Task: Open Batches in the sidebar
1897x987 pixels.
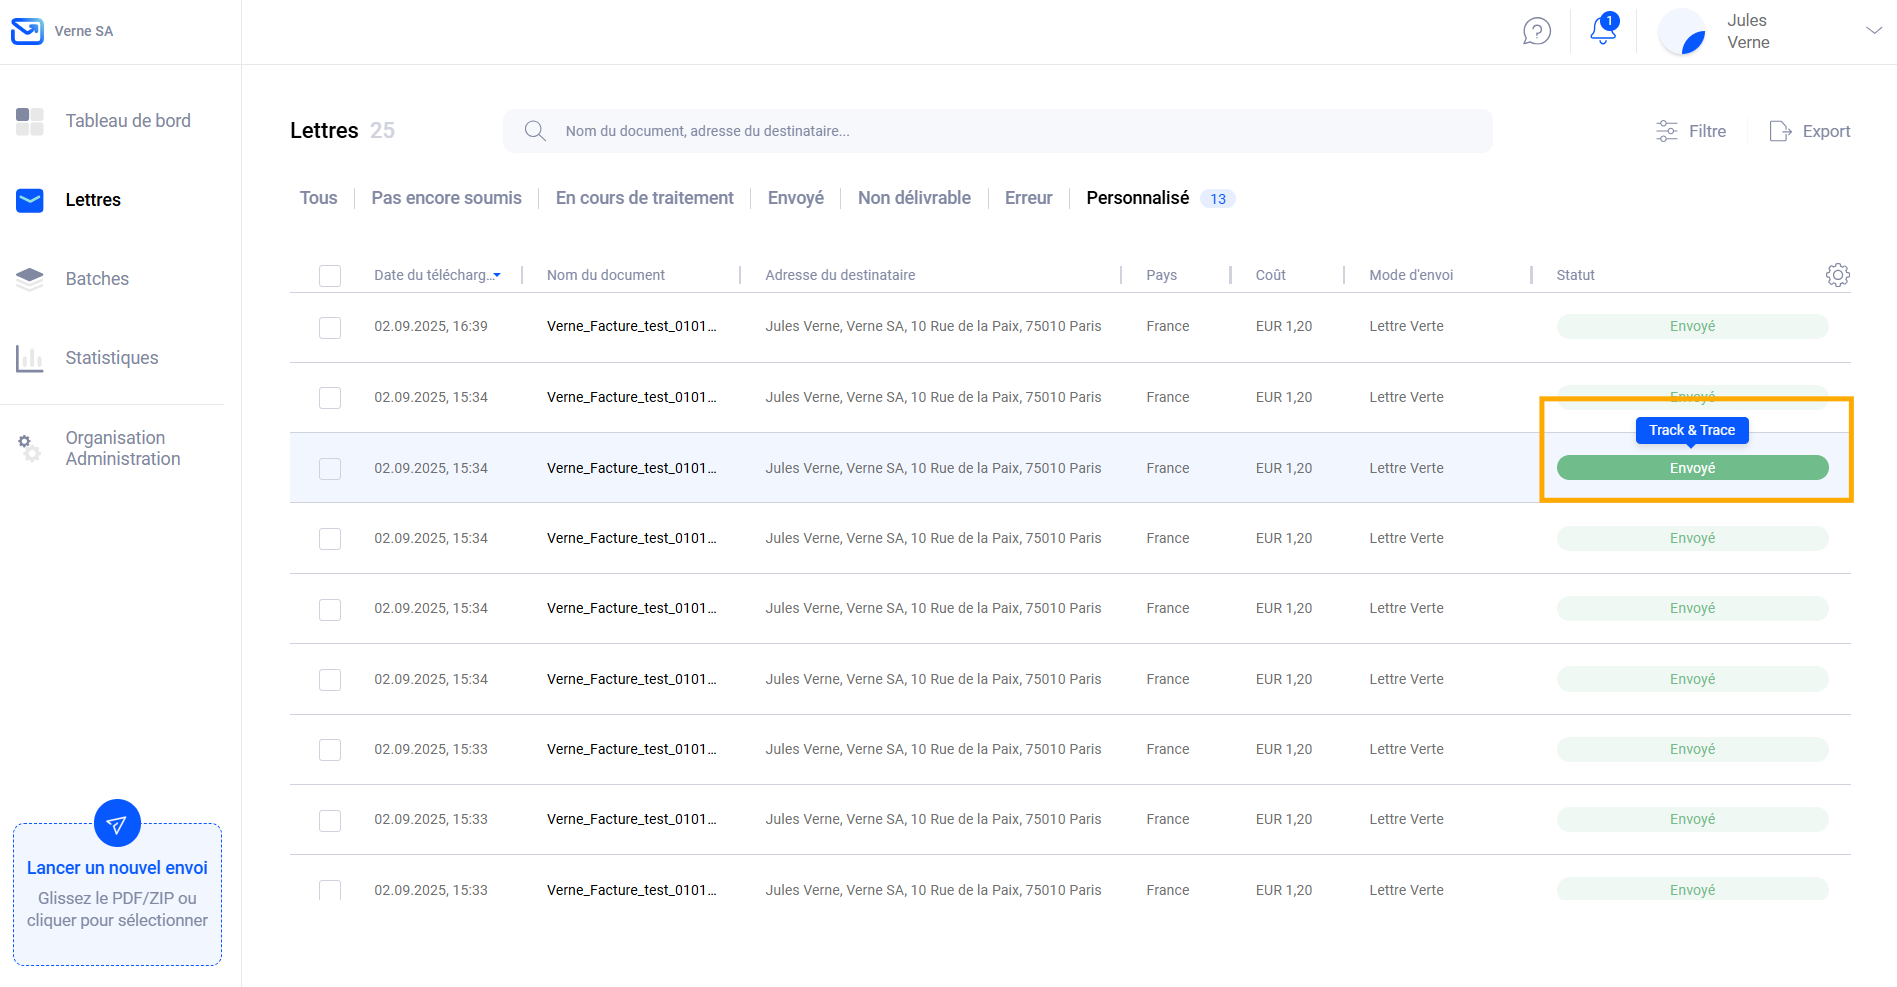Action: coord(97,279)
